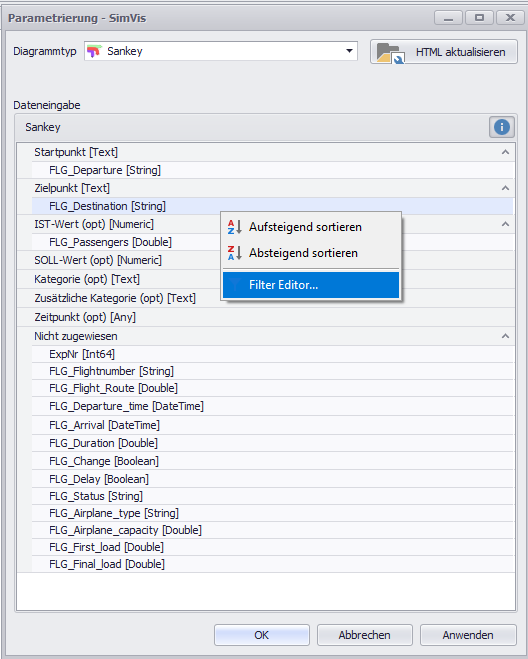Click the HTML aktualisieren button
The image size is (528, 659).
click(x=444, y=52)
